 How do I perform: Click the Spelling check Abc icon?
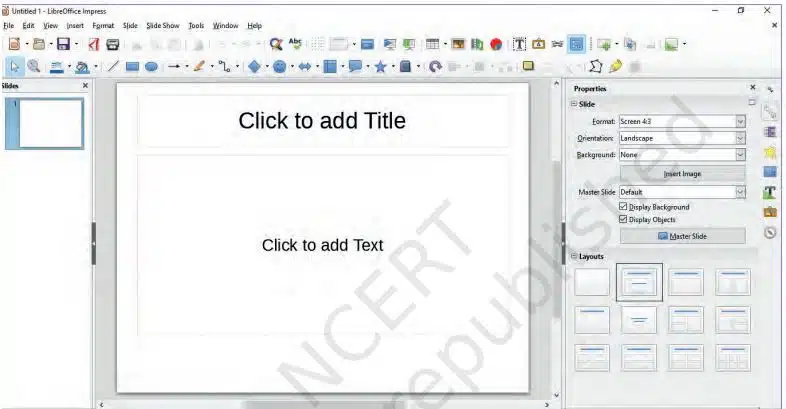point(295,44)
